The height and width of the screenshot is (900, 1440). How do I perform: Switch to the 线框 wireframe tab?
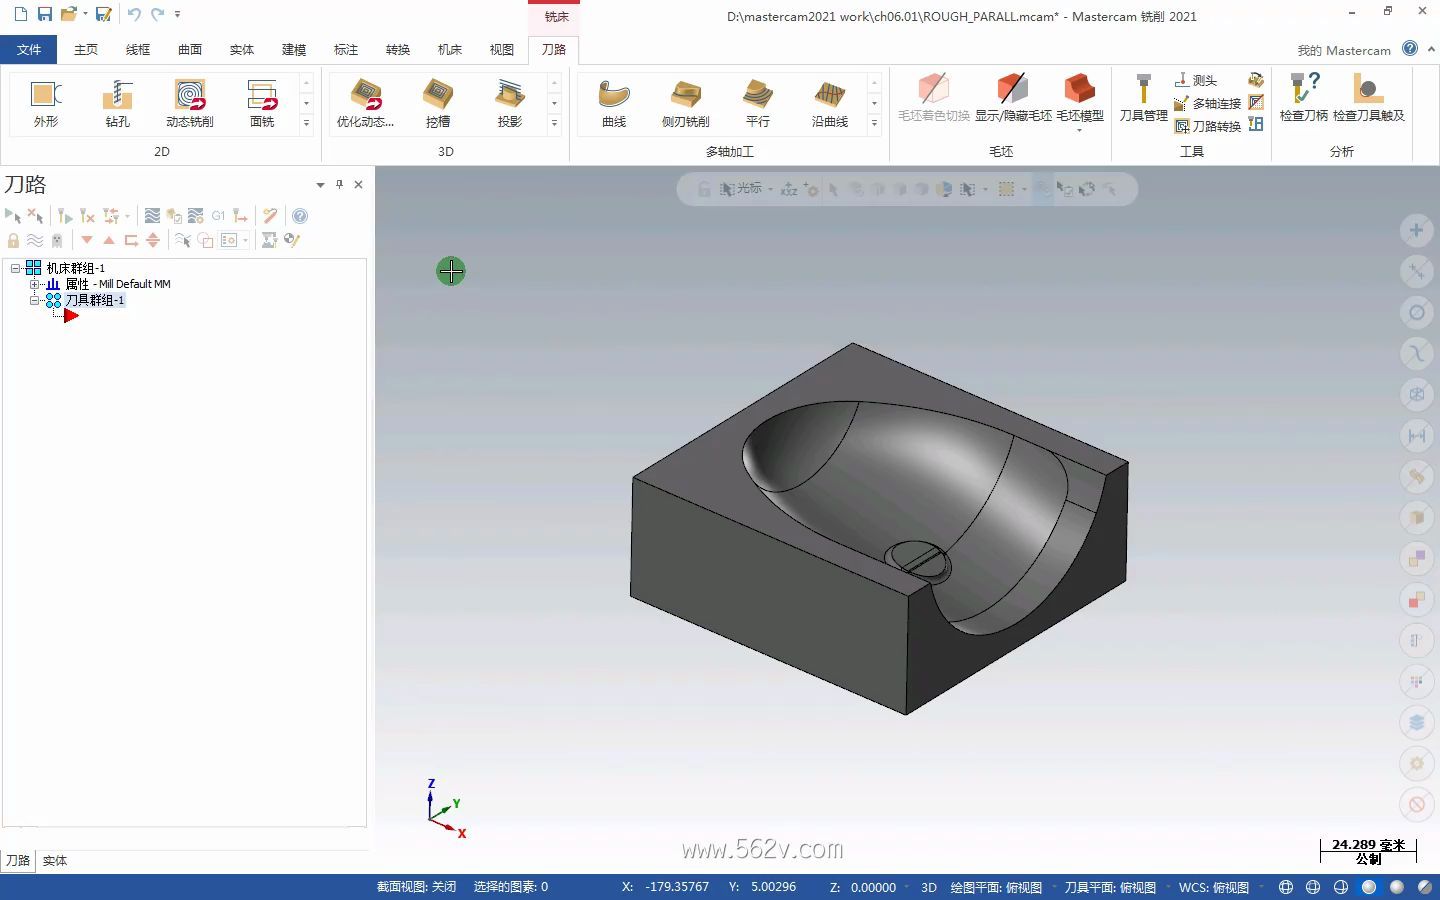coord(138,49)
